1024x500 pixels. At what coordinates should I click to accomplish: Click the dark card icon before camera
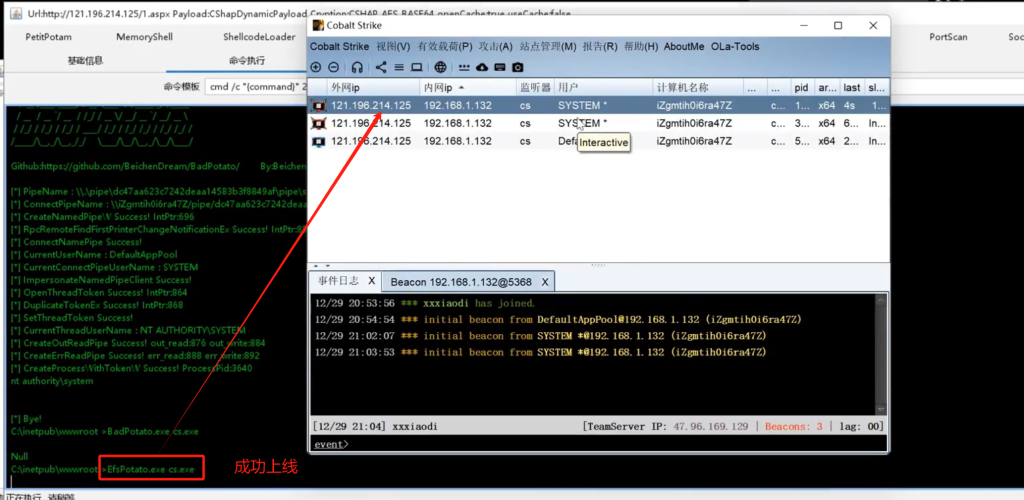coord(500,67)
